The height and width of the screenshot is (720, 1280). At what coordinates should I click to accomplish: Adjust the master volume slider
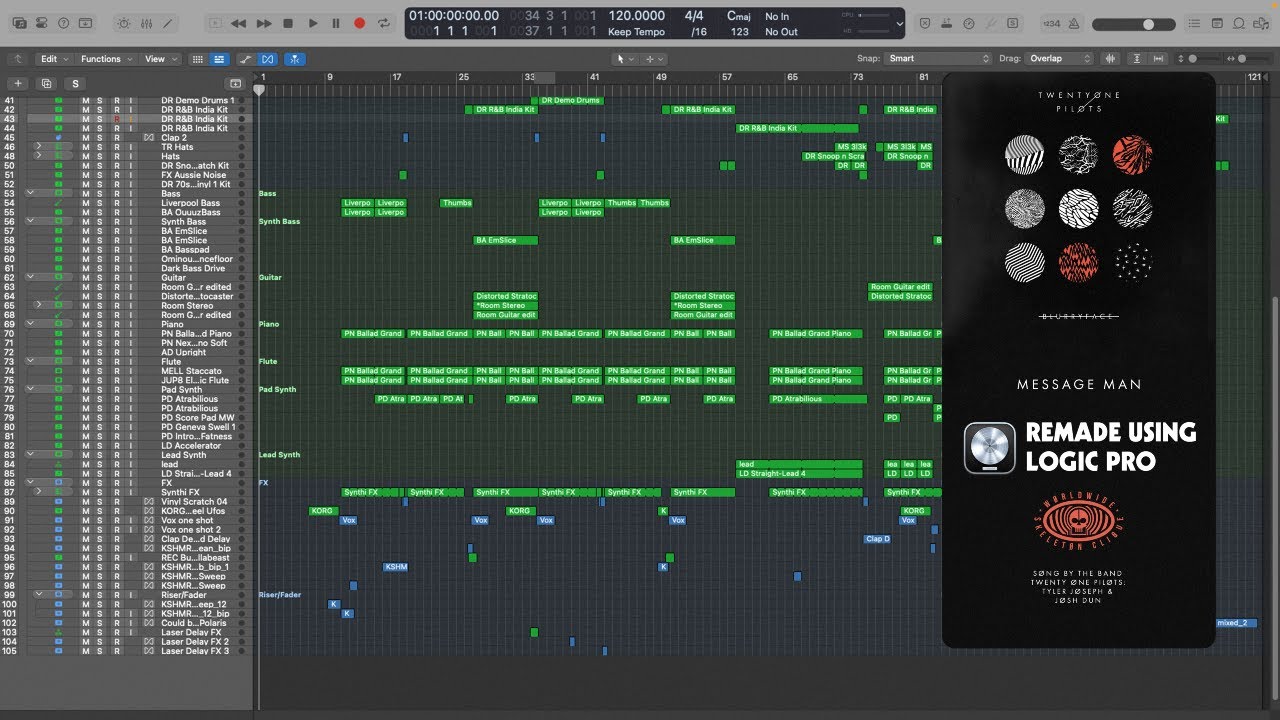point(1136,23)
